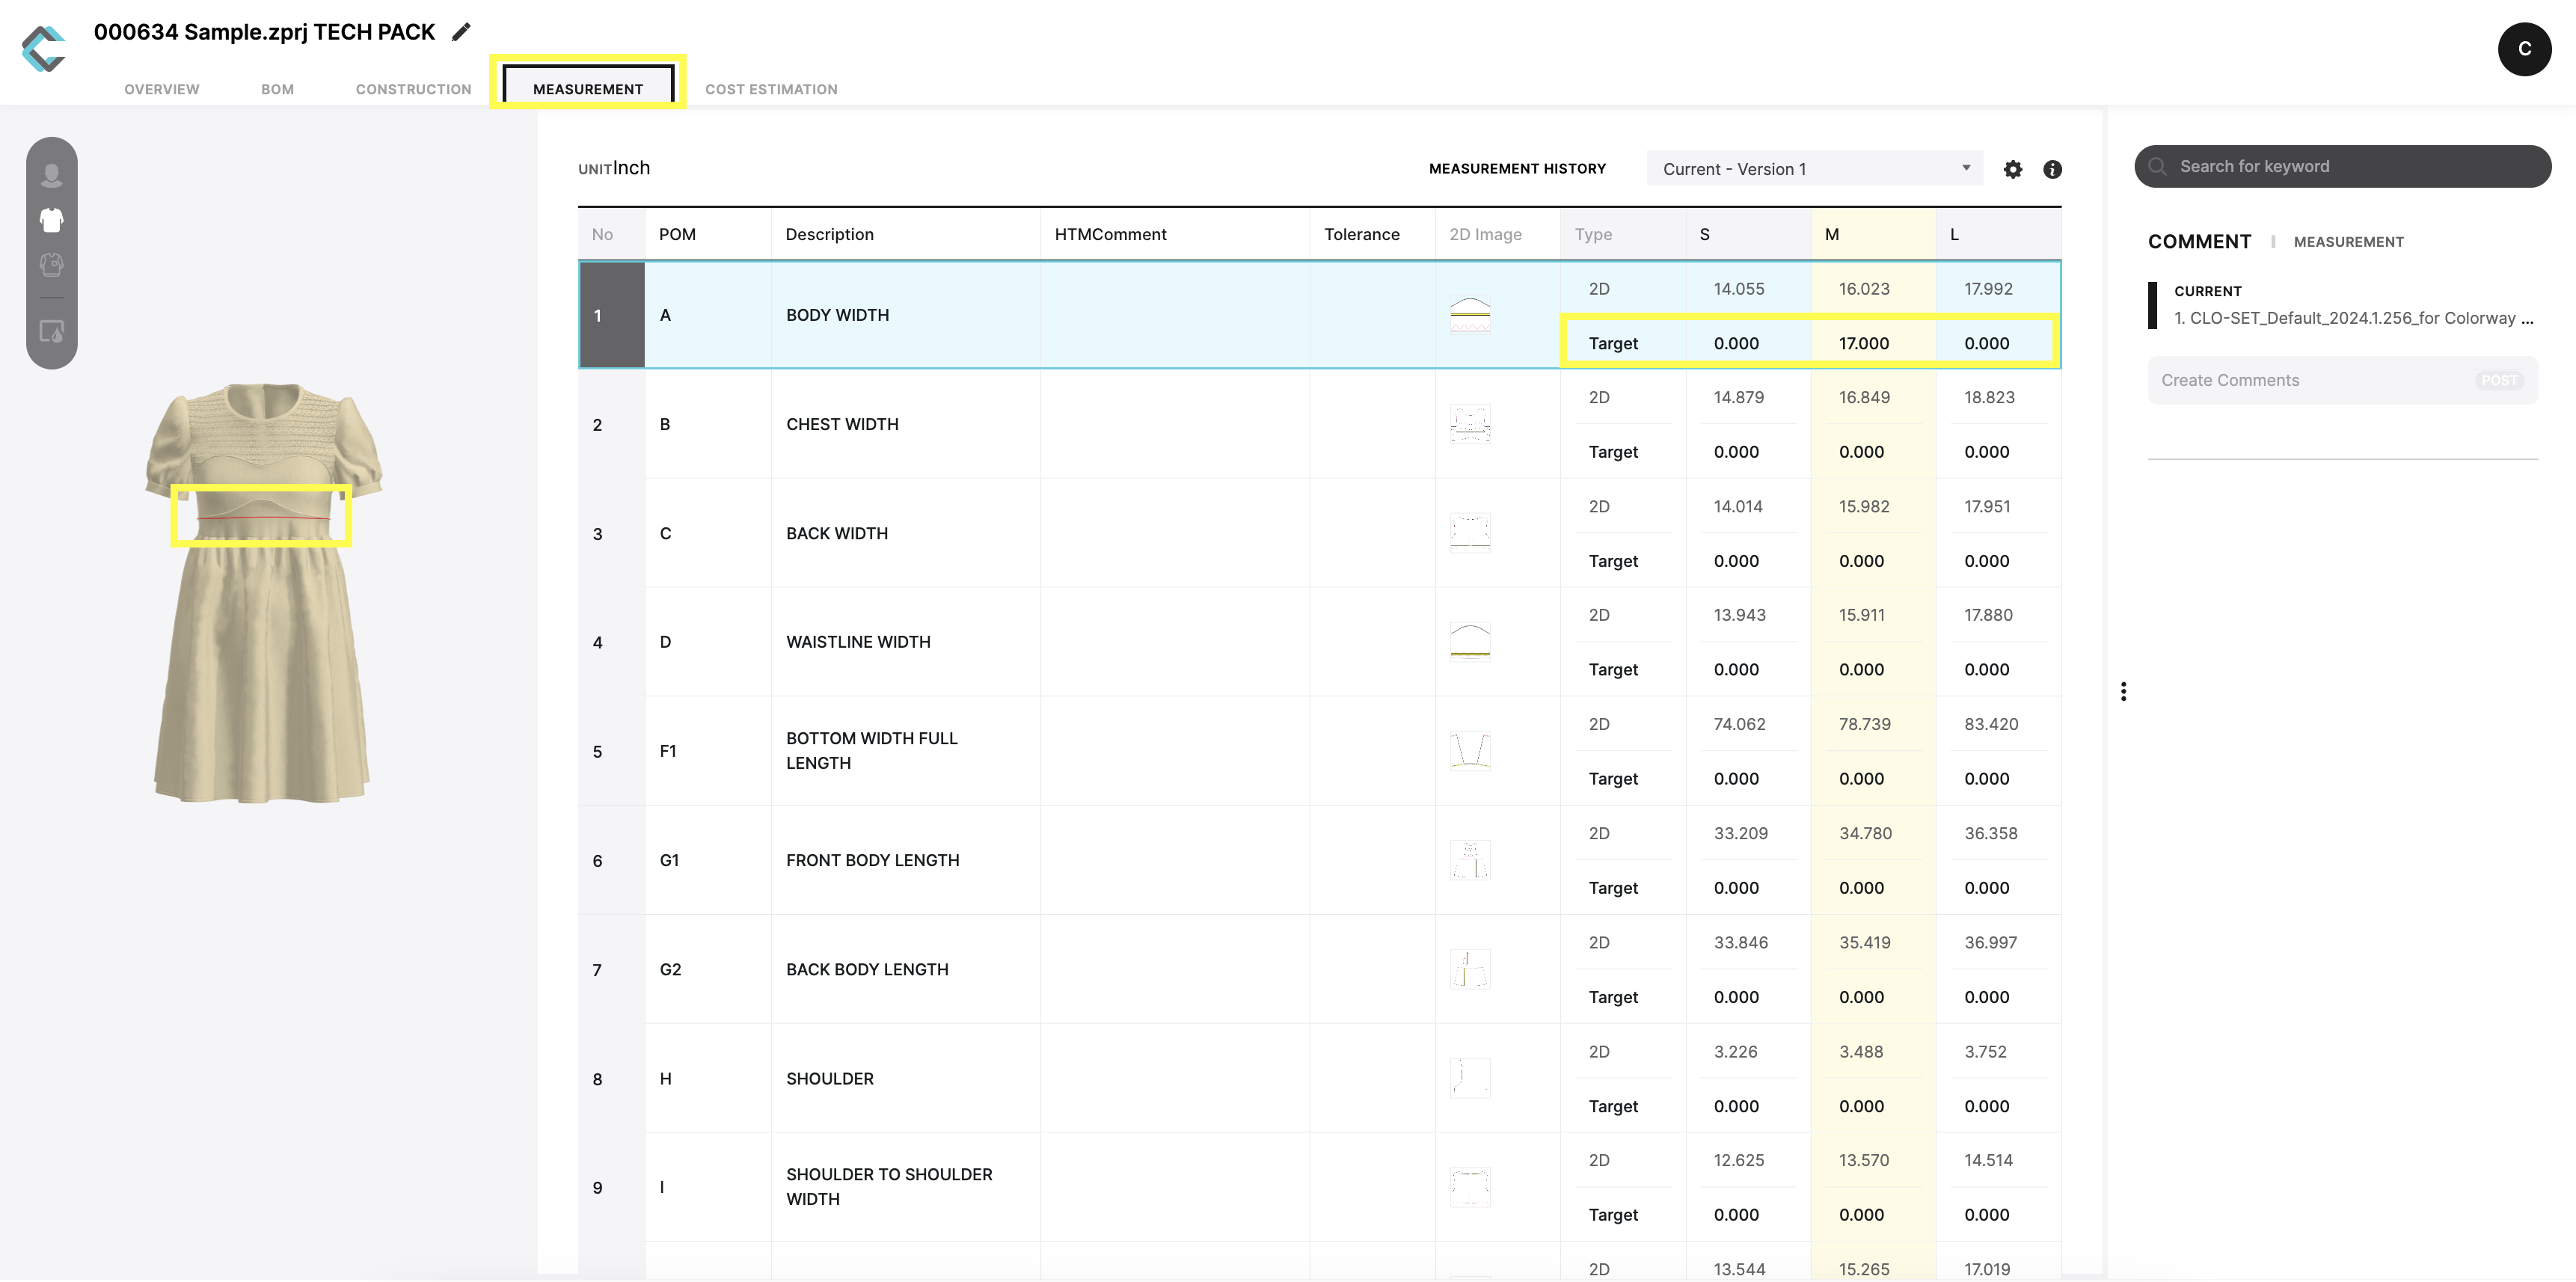
Task: Edit the tech pack title with pencil icon
Action: 461,32
